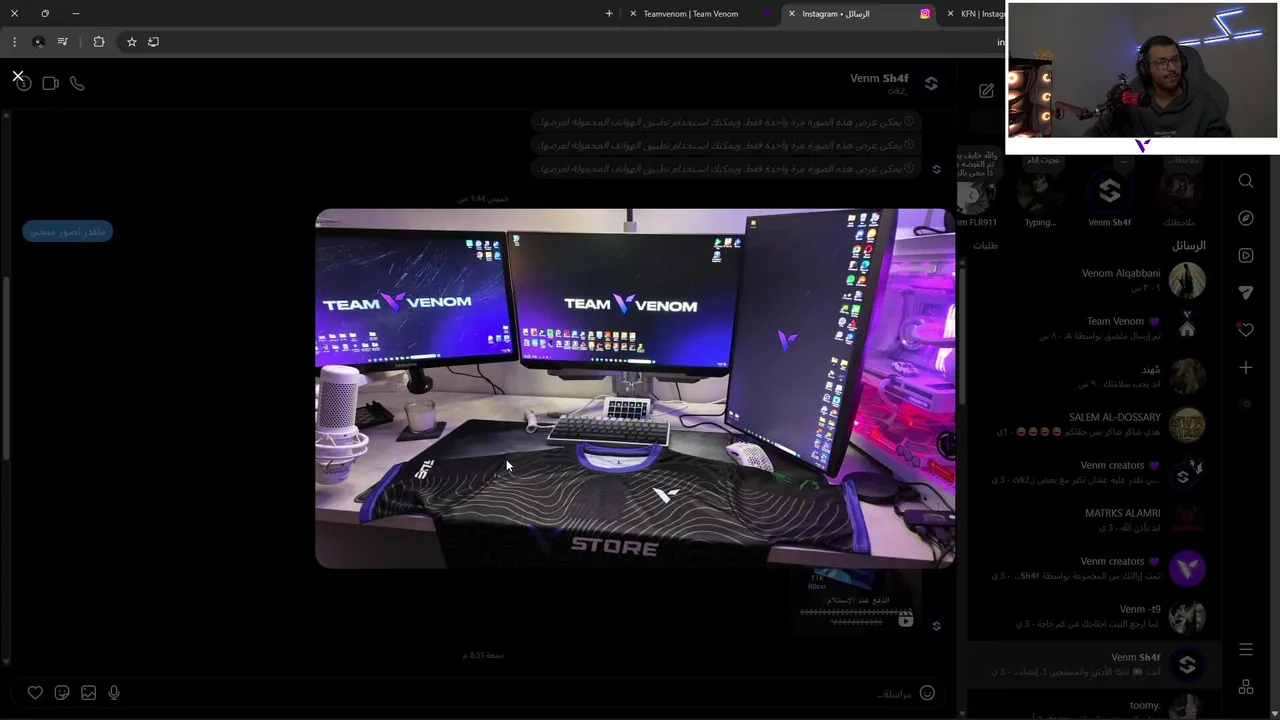Click the message text input field
The image size is (1280, 720).
click(520, 693)
